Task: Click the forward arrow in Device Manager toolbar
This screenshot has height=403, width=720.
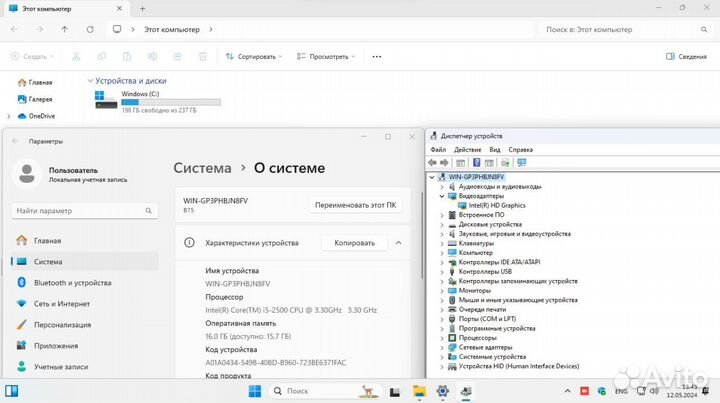Action: (x=444, y=162)
